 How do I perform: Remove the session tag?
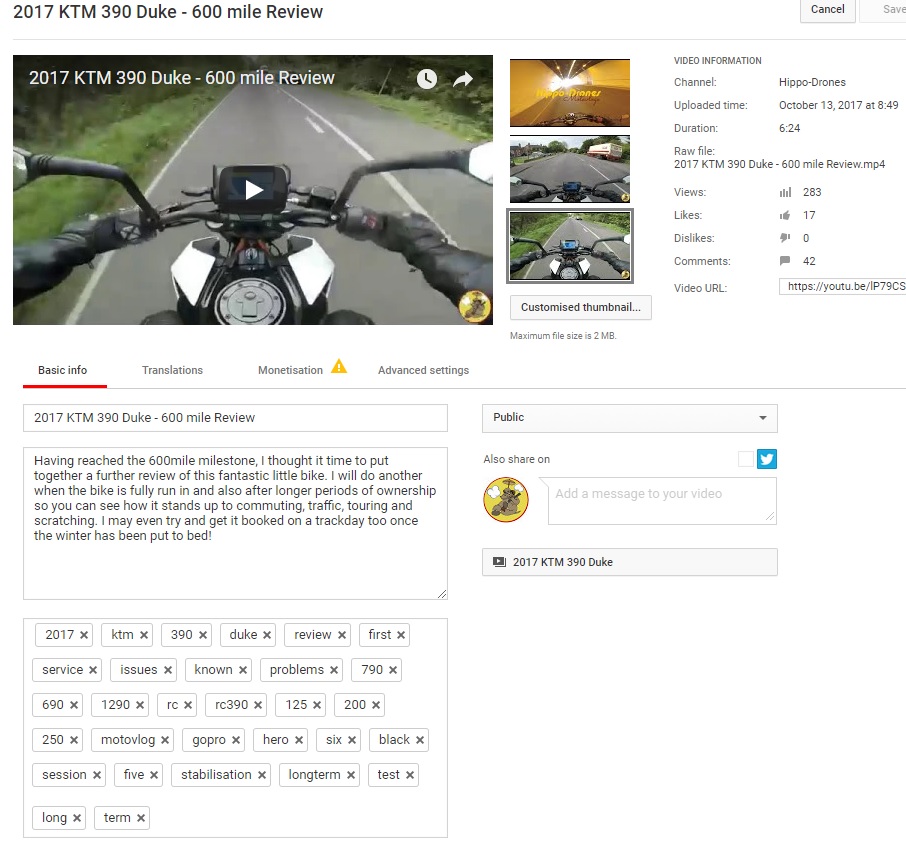tap(96, 775)
